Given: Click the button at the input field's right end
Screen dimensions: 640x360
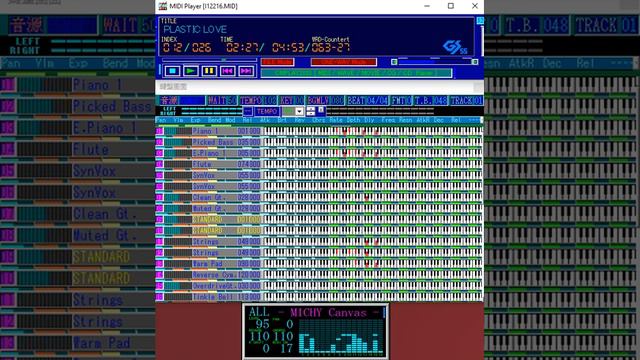Looking at the screenshot, I should pos(478,87).
